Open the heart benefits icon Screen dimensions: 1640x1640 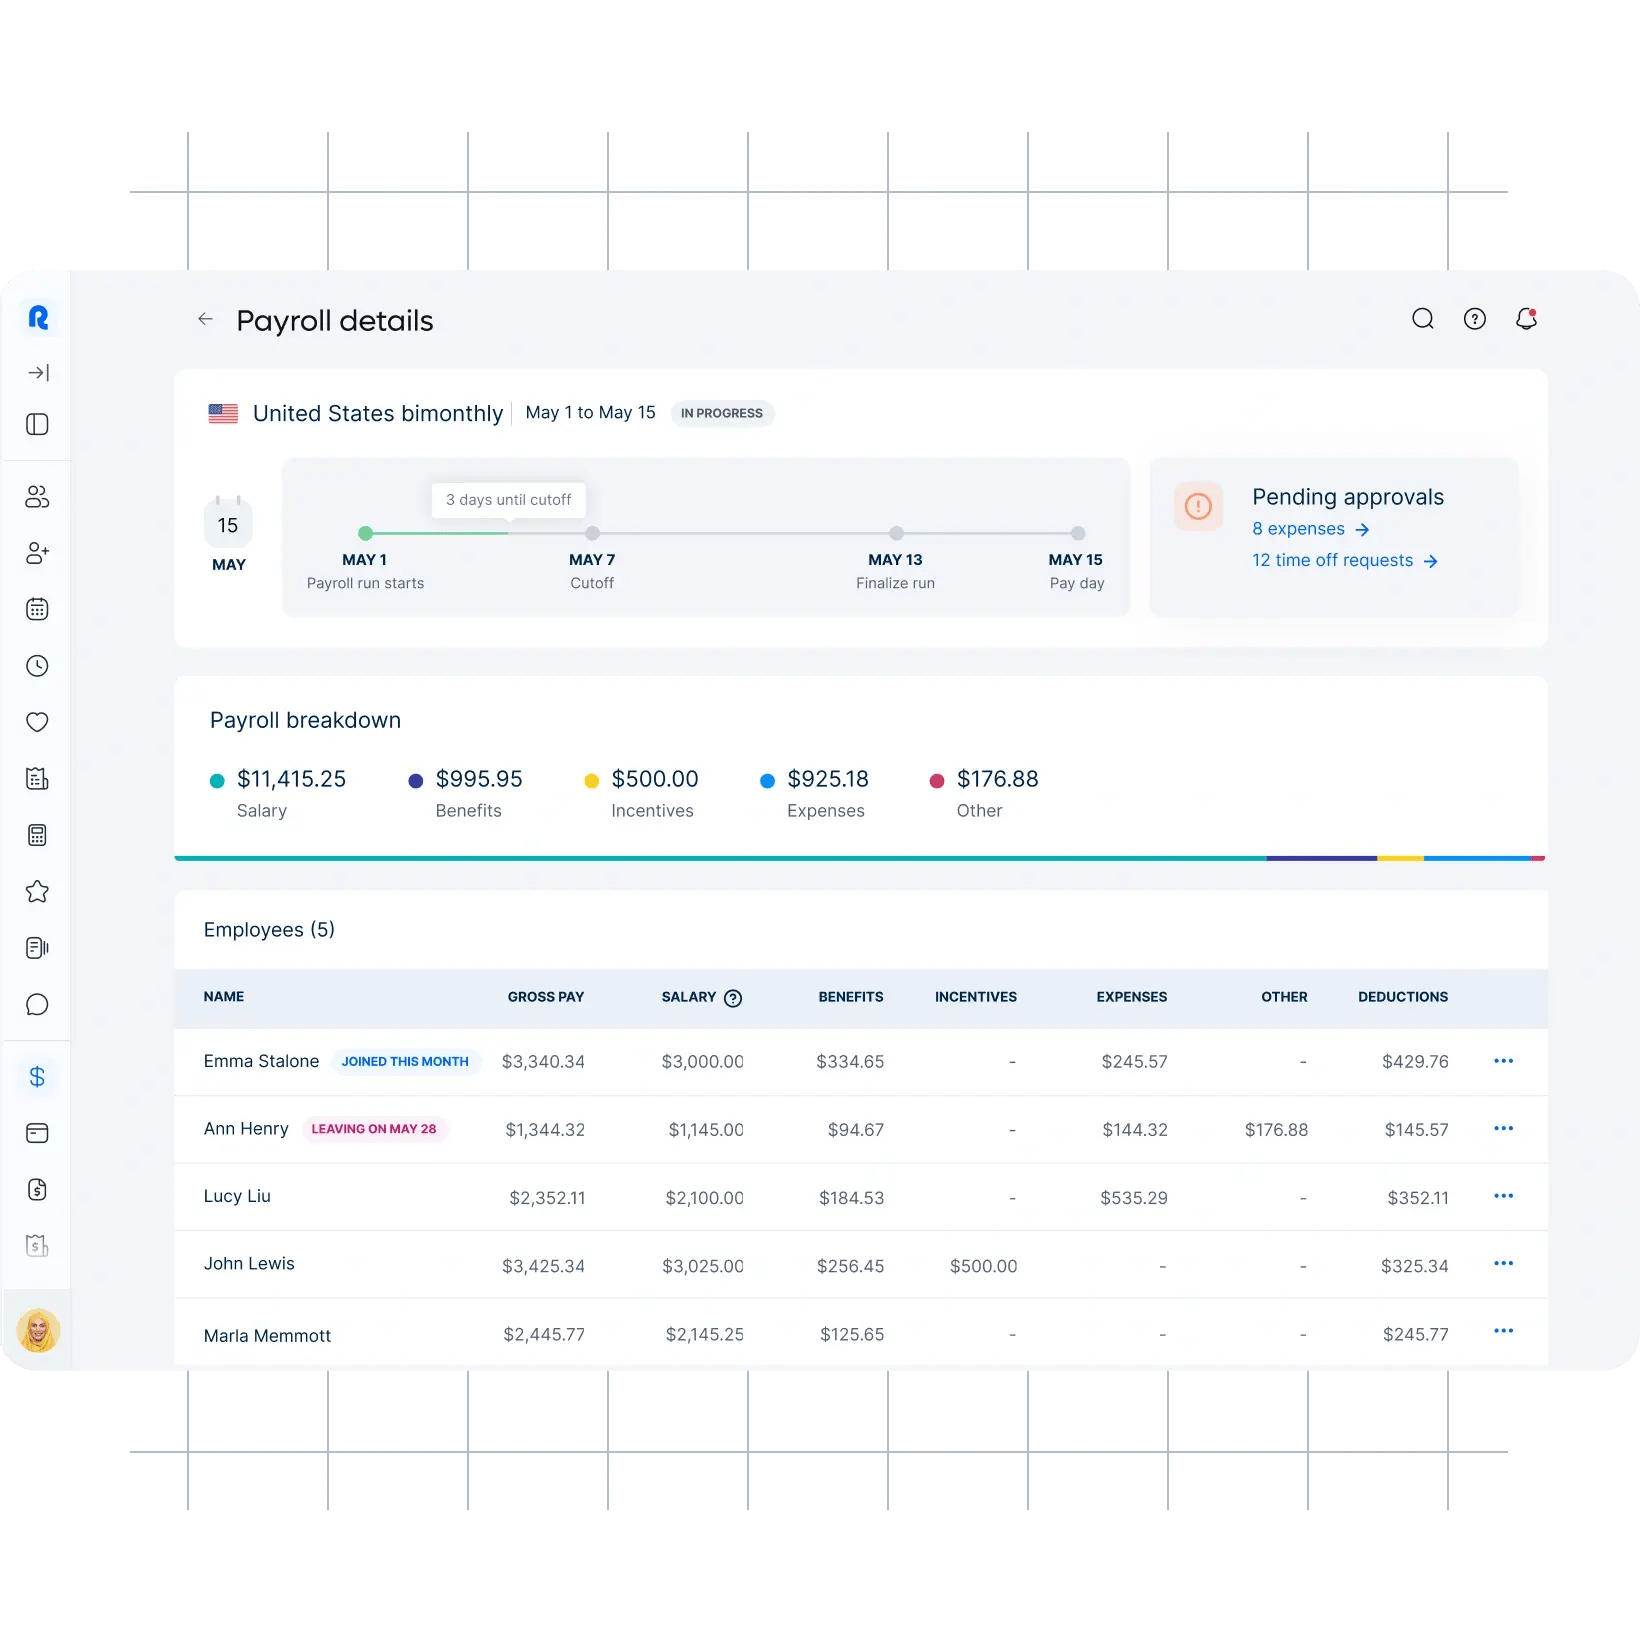point(38,722)
